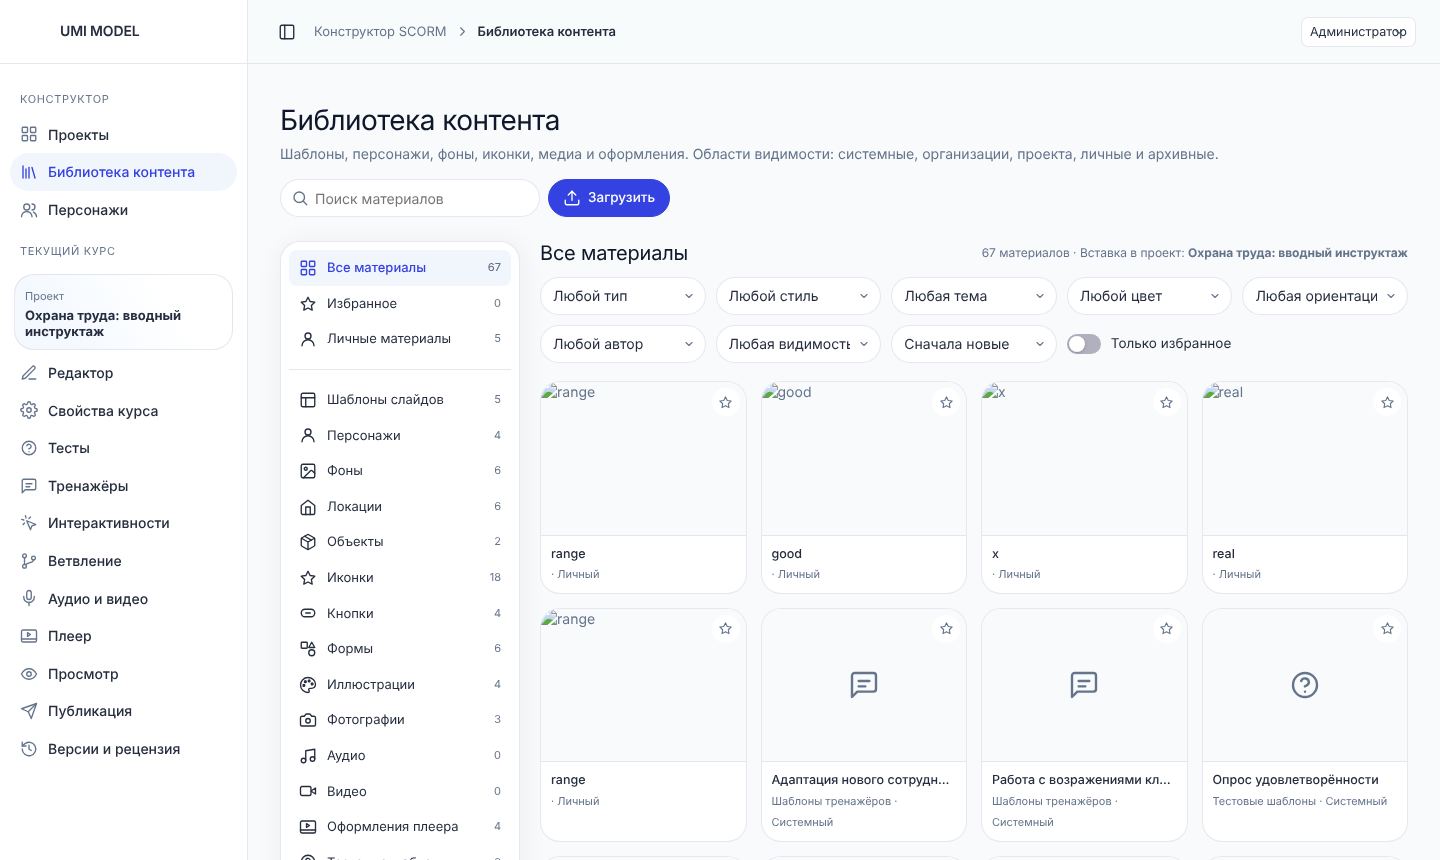Click the Версии и рецензия history icon
Viewport: 1440px width, 860px height.
click(x=29, y=749)
